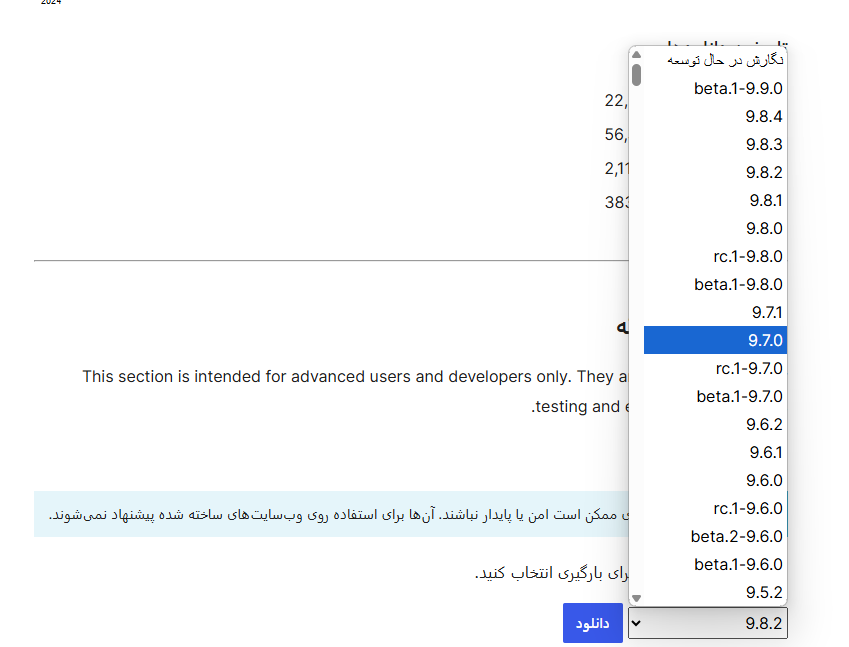Image resolution: width=849 pixels, height=647 pixels.
Task: Choose beta.1-9.8.0 from the list
Action: point(715,284)
